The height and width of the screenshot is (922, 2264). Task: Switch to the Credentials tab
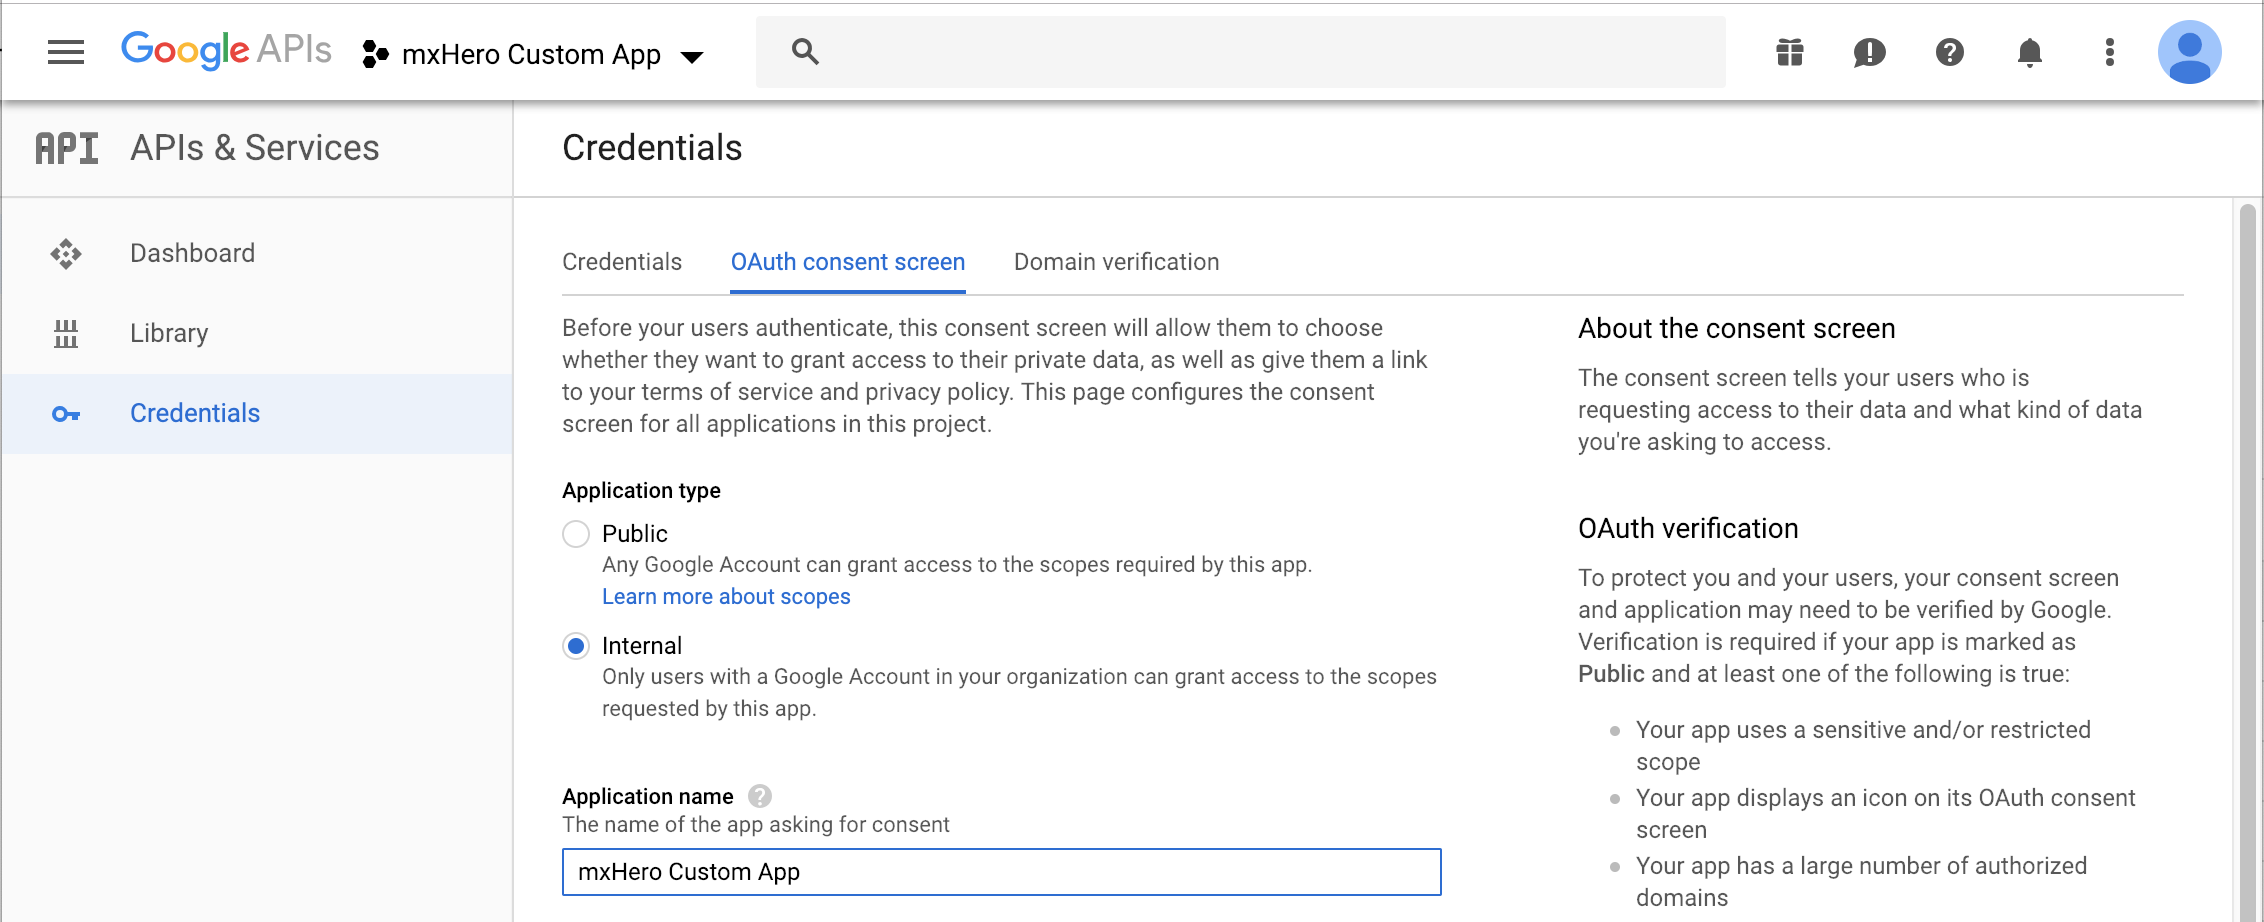pyautogui.click(x=622, y=262)
